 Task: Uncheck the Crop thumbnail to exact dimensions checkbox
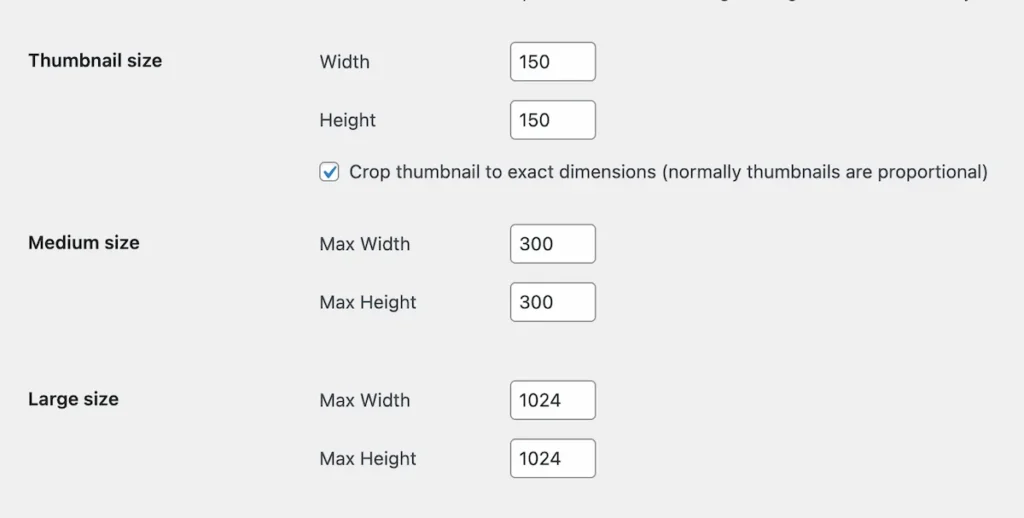click(329, 172)
